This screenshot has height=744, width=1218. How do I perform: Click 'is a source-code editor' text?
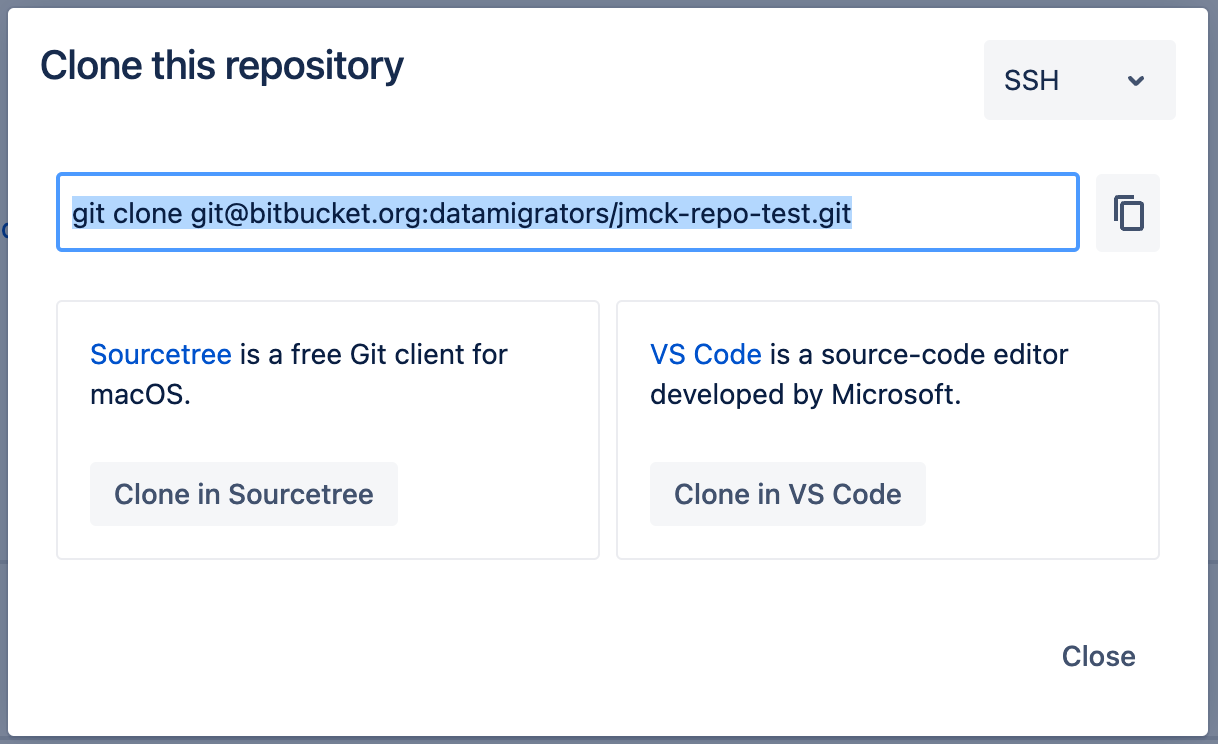[x=919, y=354]
